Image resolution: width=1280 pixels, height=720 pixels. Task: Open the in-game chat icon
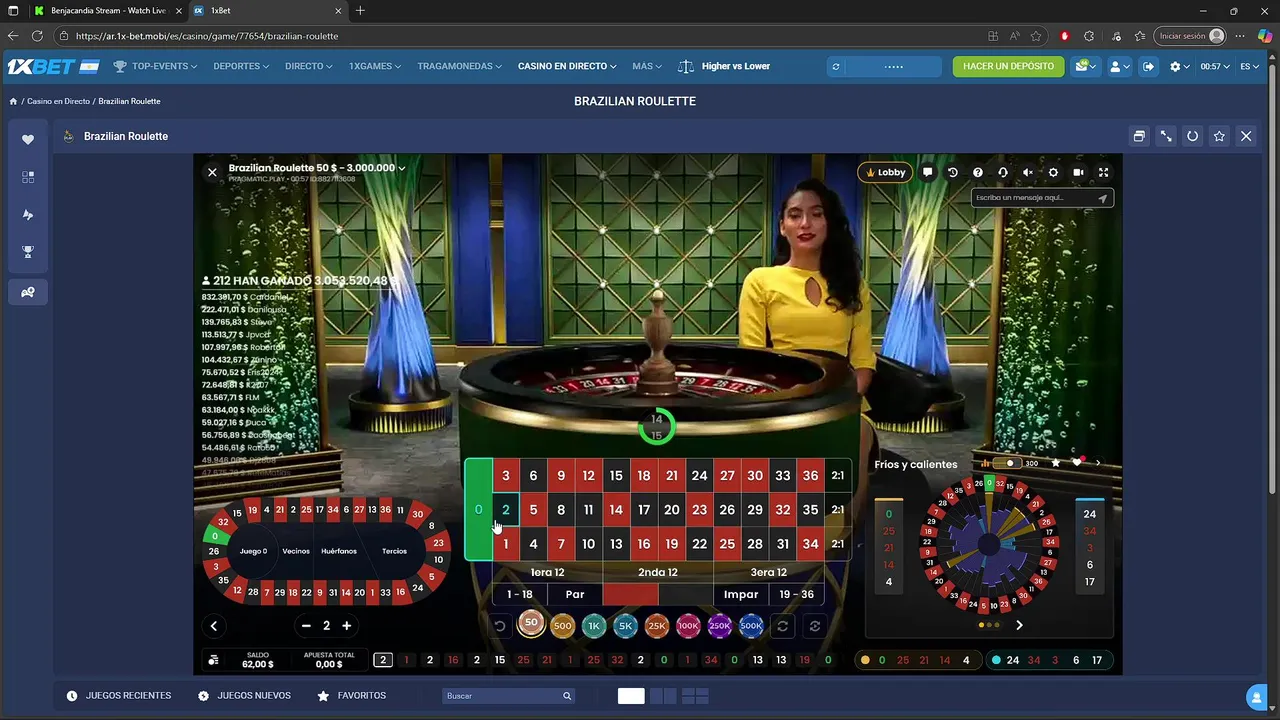tap(928, 172)
